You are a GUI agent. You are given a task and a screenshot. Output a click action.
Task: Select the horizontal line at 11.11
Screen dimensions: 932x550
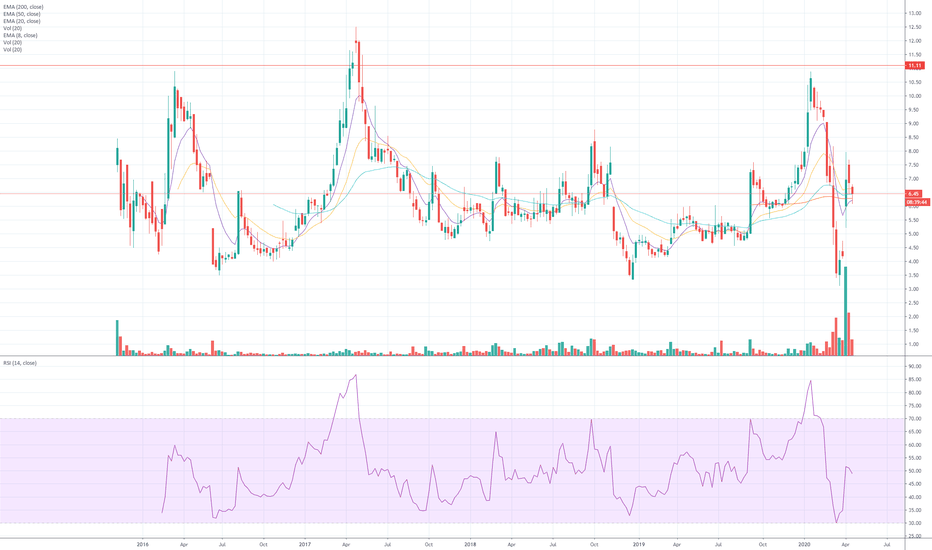(452, 65)
